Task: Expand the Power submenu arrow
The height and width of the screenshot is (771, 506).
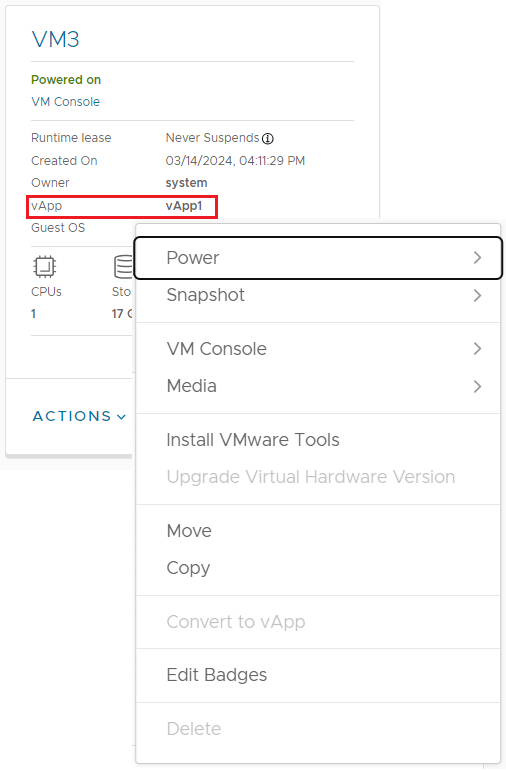Action: tap(477, 258)
